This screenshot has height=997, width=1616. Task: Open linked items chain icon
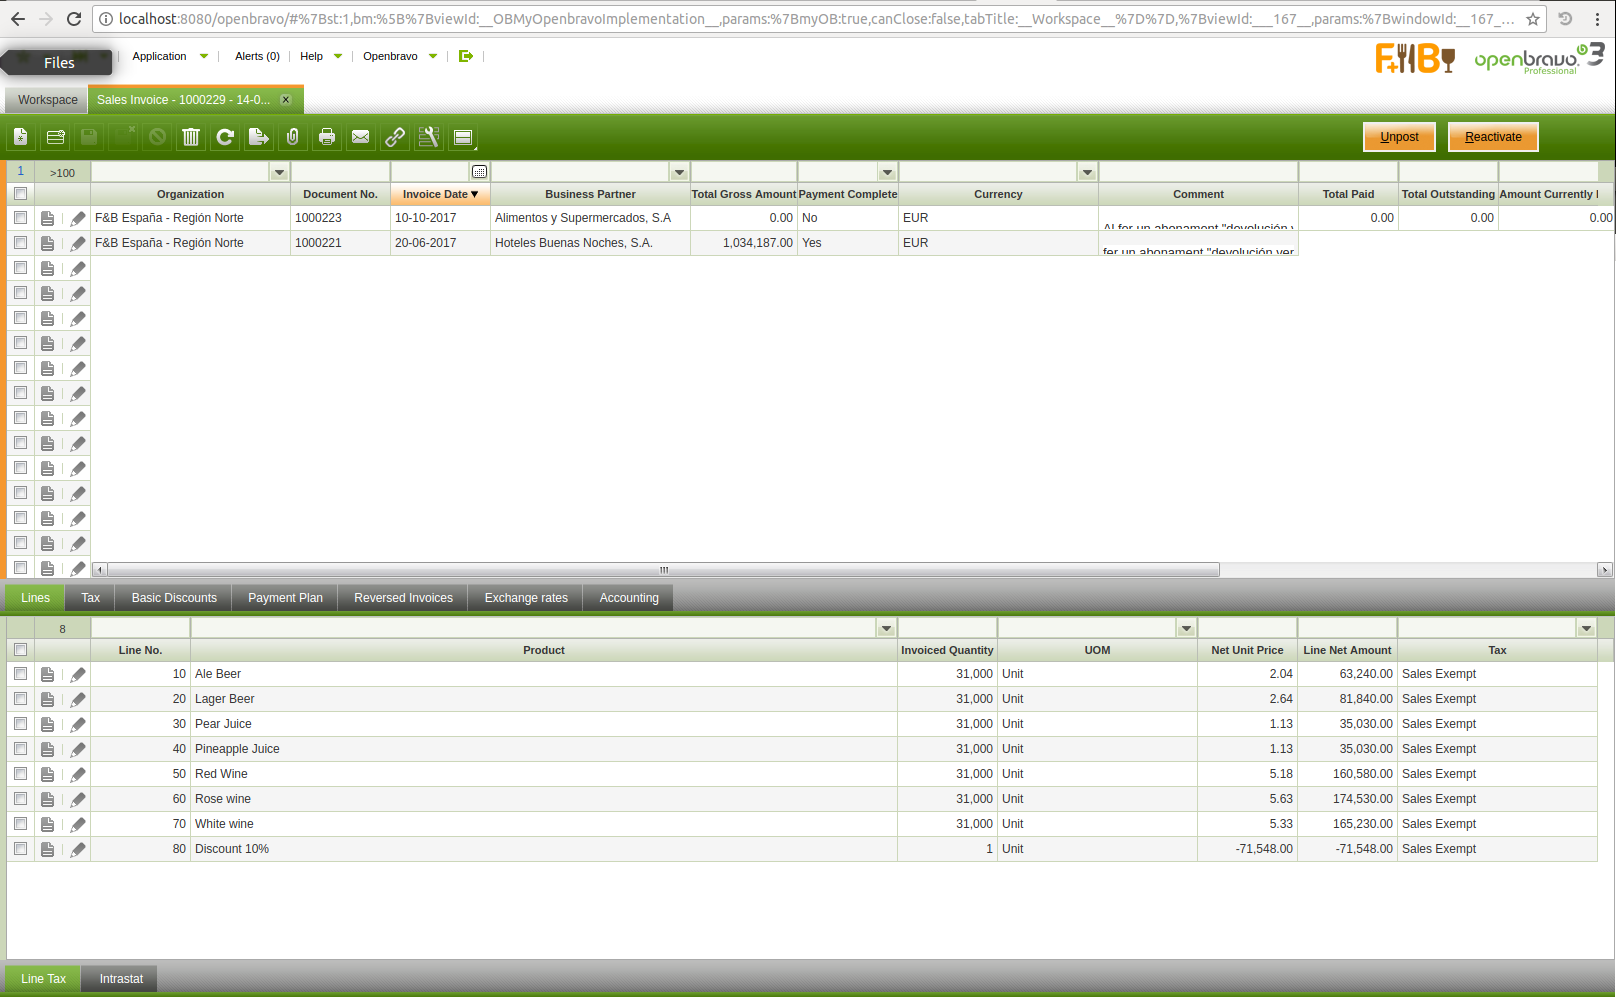coord(395,137)
